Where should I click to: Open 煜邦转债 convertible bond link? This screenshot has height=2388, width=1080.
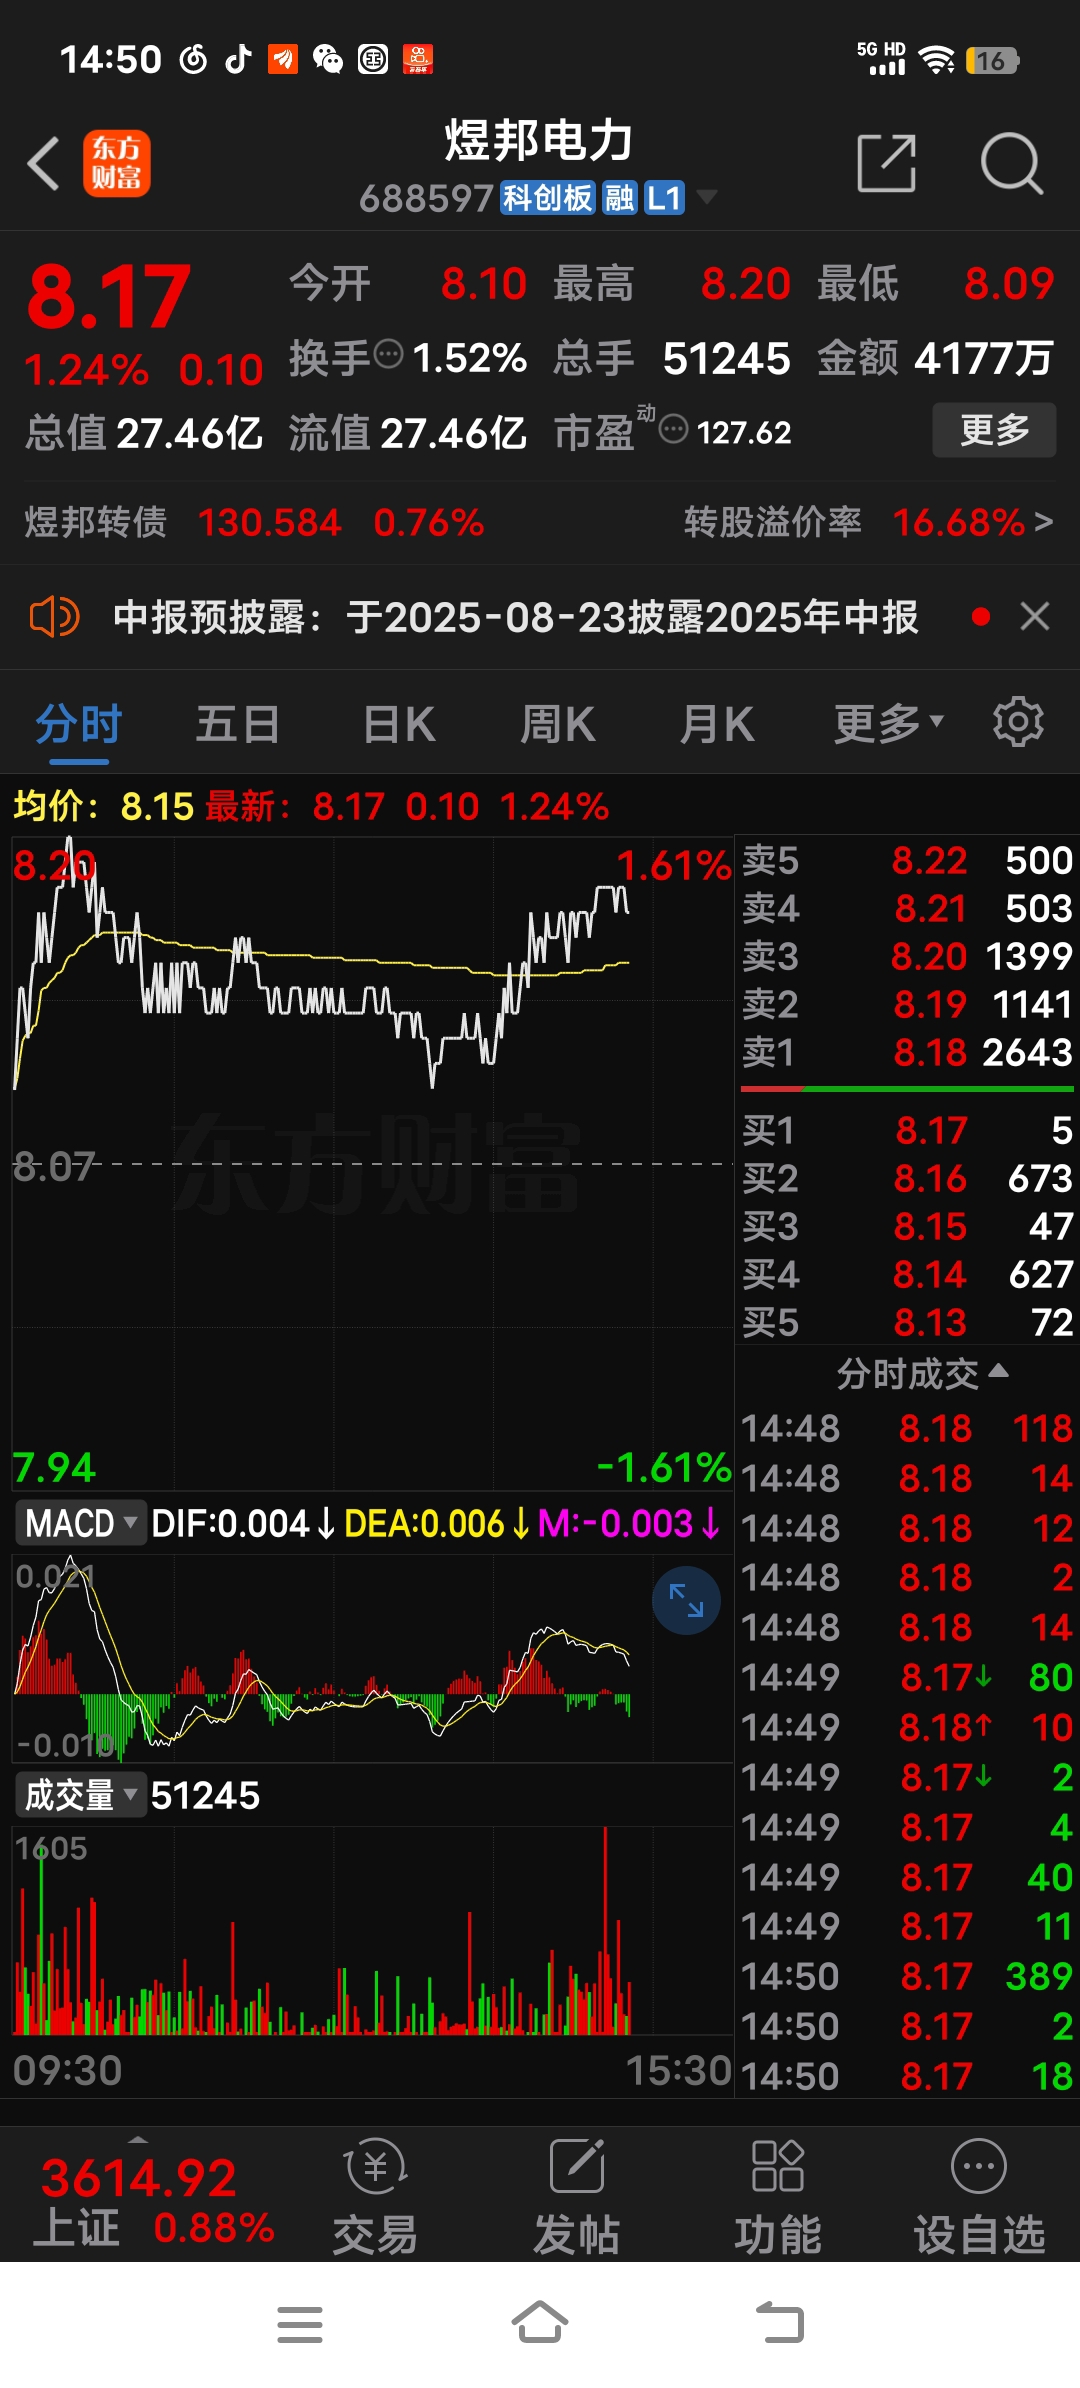click(x=254, y=522)
